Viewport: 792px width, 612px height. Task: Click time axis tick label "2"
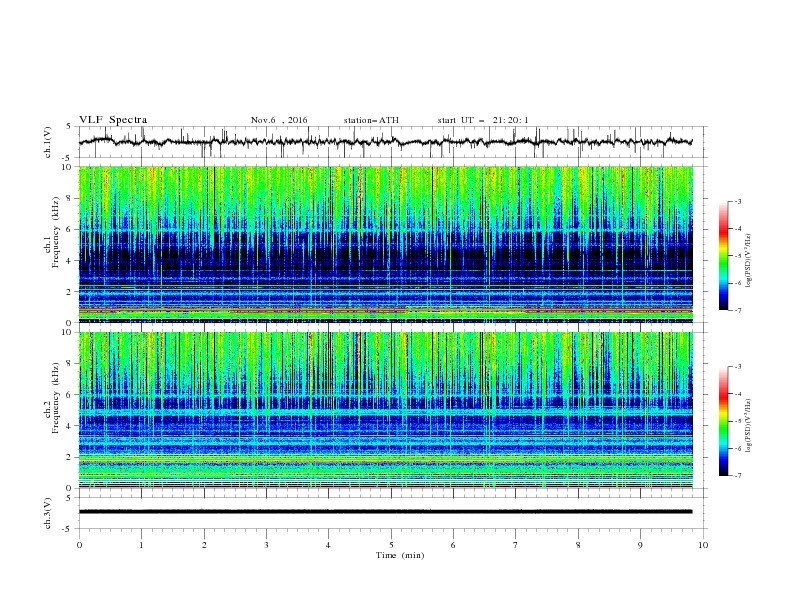click(x=204, y=545)
